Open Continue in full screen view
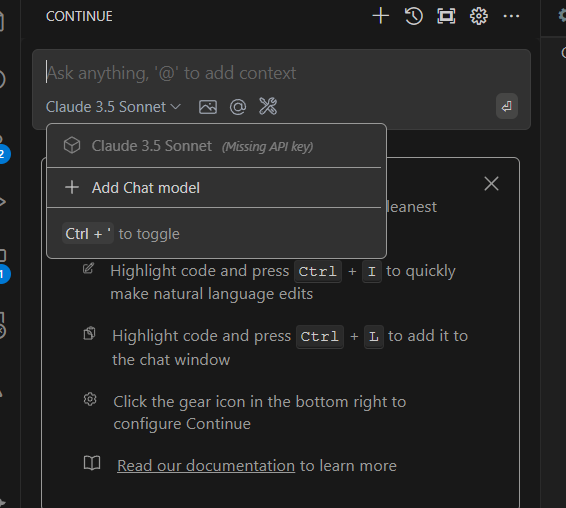Viewport: 566px width, 508px height. click(446, 16)
